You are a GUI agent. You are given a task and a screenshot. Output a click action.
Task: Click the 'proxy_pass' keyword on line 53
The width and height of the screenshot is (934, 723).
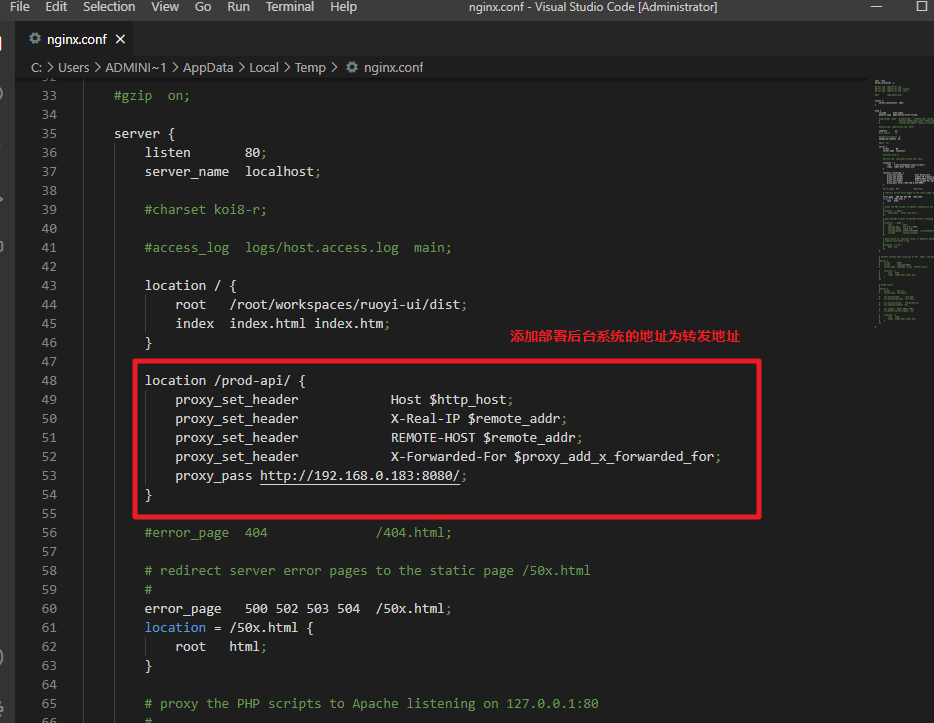[213, 476]
